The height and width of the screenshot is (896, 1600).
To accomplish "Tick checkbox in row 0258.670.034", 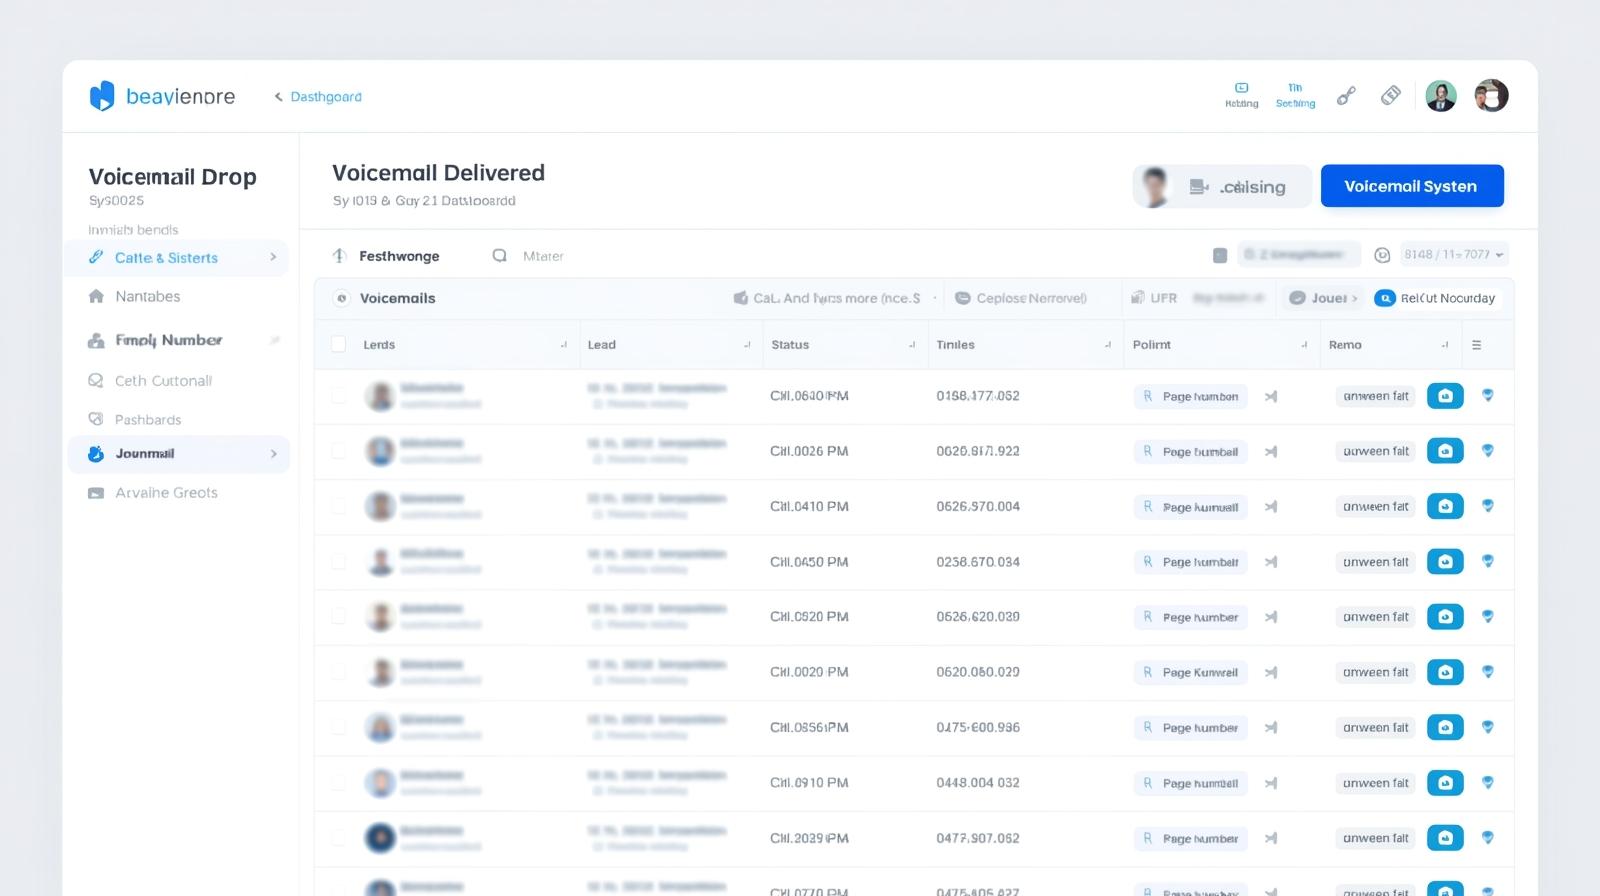I will click(338, 562).
